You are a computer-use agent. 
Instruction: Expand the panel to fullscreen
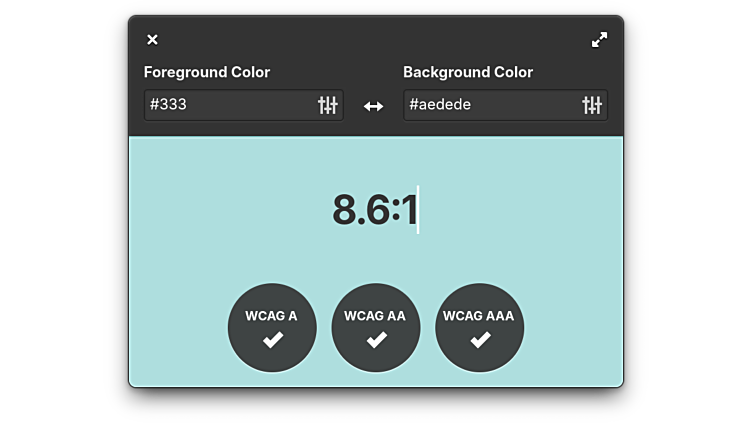point(599,40)
